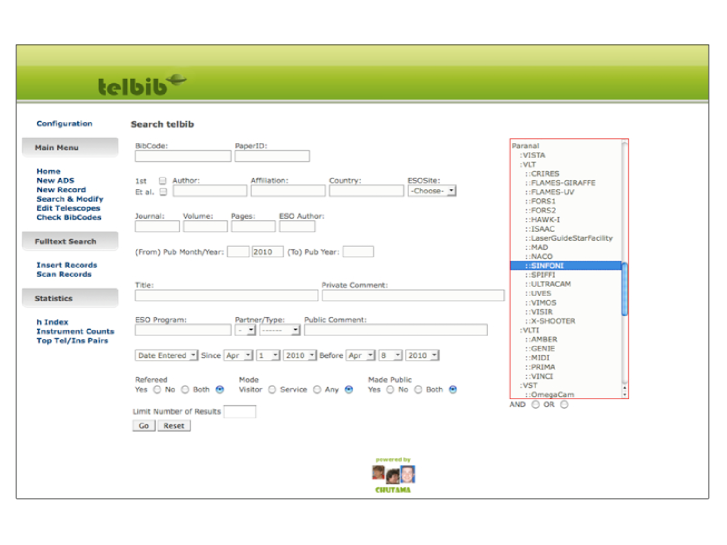The height and width of the screenshot is (545, 727).
Task: Select SINFONI in instrument list
Action: 566,266
